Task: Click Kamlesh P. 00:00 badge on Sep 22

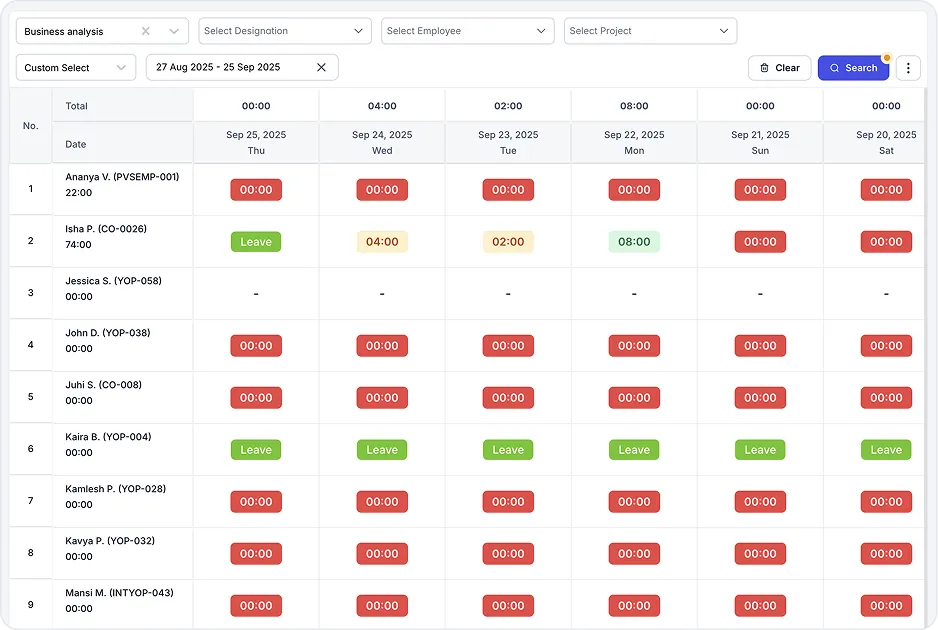Action: point(634,501)
